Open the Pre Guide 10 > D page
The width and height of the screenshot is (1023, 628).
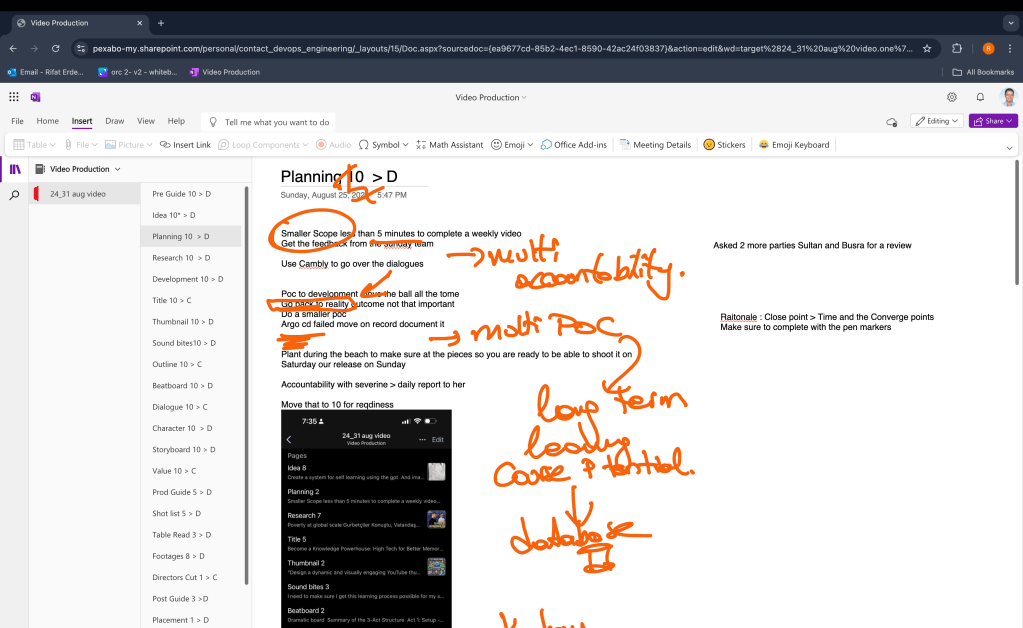pyautogui.click(x=191, y=194)
